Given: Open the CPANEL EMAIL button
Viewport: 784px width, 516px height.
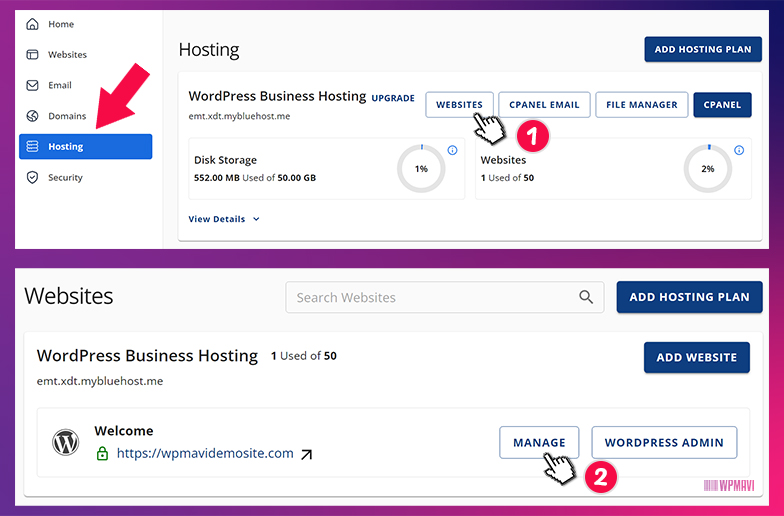Looking at the screenshot, I should [x=544, y=105].
